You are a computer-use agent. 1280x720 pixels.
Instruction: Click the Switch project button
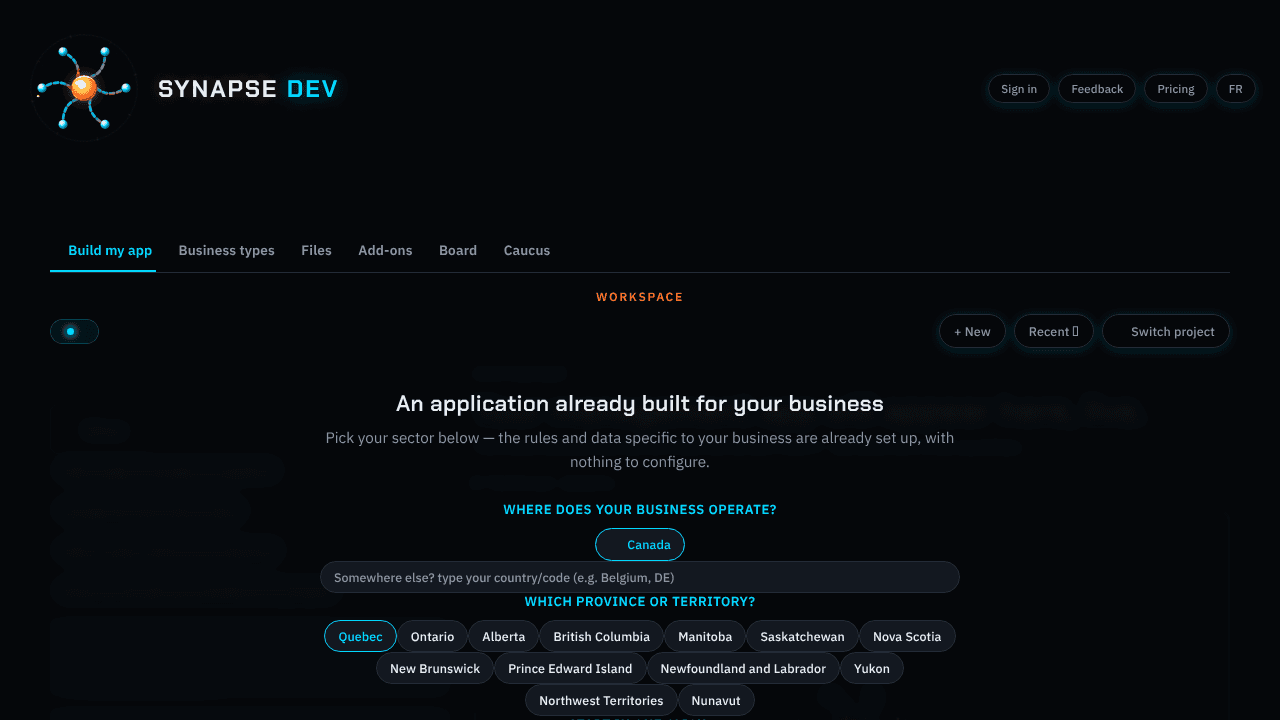[x=1166, y=331]
